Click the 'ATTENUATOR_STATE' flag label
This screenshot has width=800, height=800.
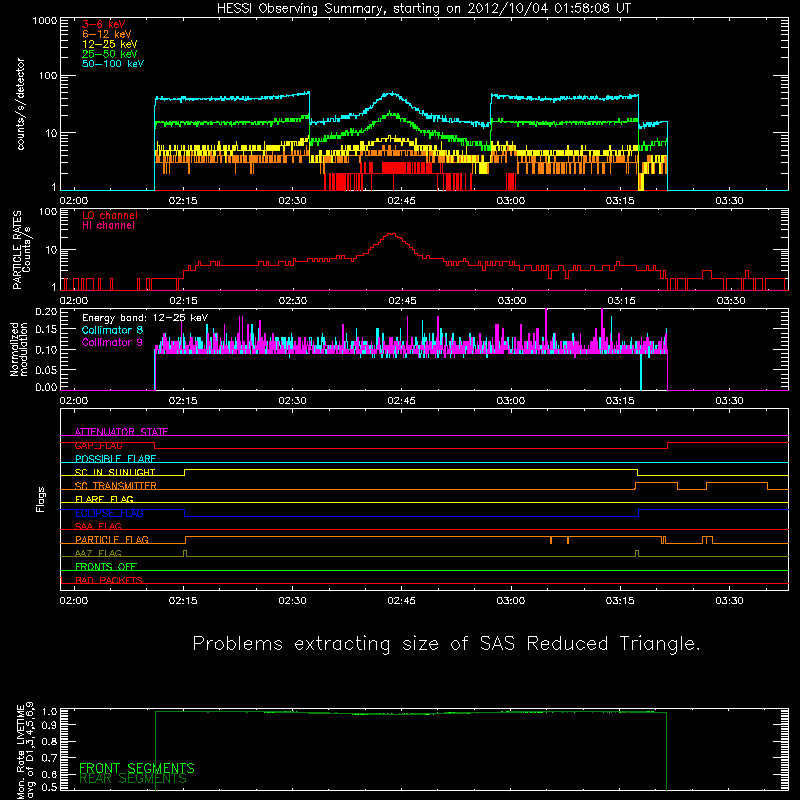coord(121,432)
